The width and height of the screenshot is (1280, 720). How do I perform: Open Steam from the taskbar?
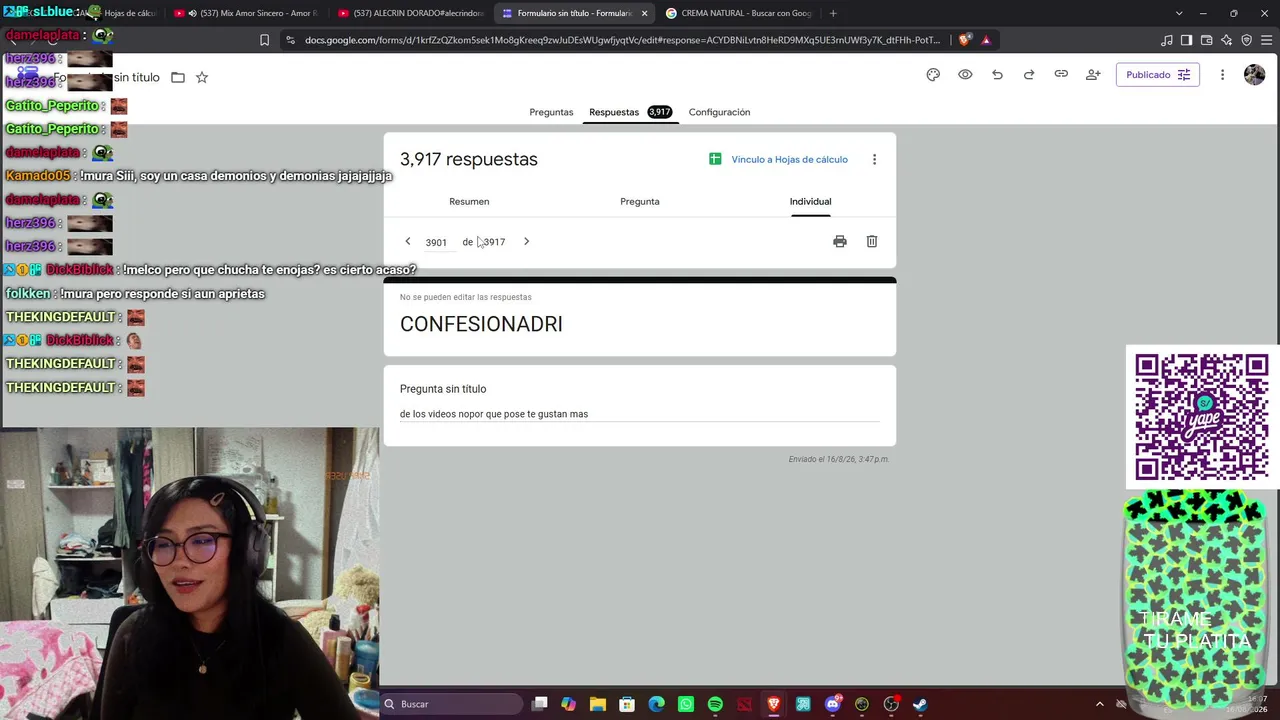920,704
